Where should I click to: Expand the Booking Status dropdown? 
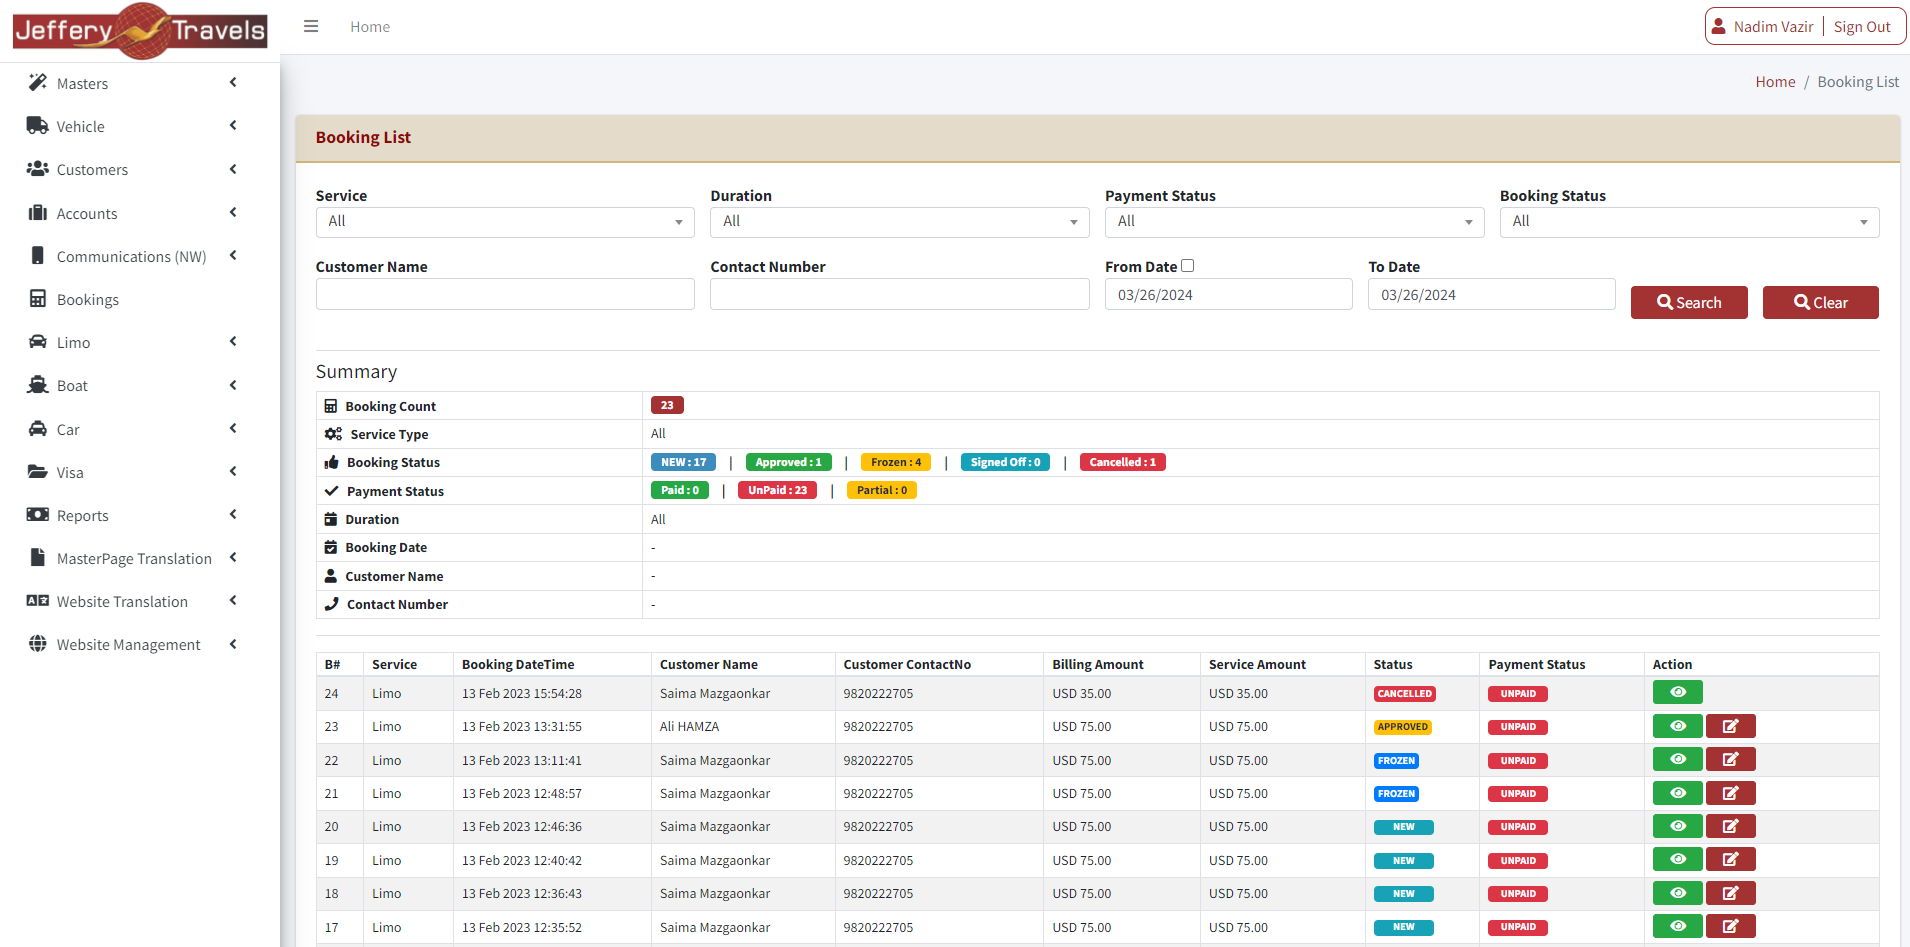point(1689,222)
